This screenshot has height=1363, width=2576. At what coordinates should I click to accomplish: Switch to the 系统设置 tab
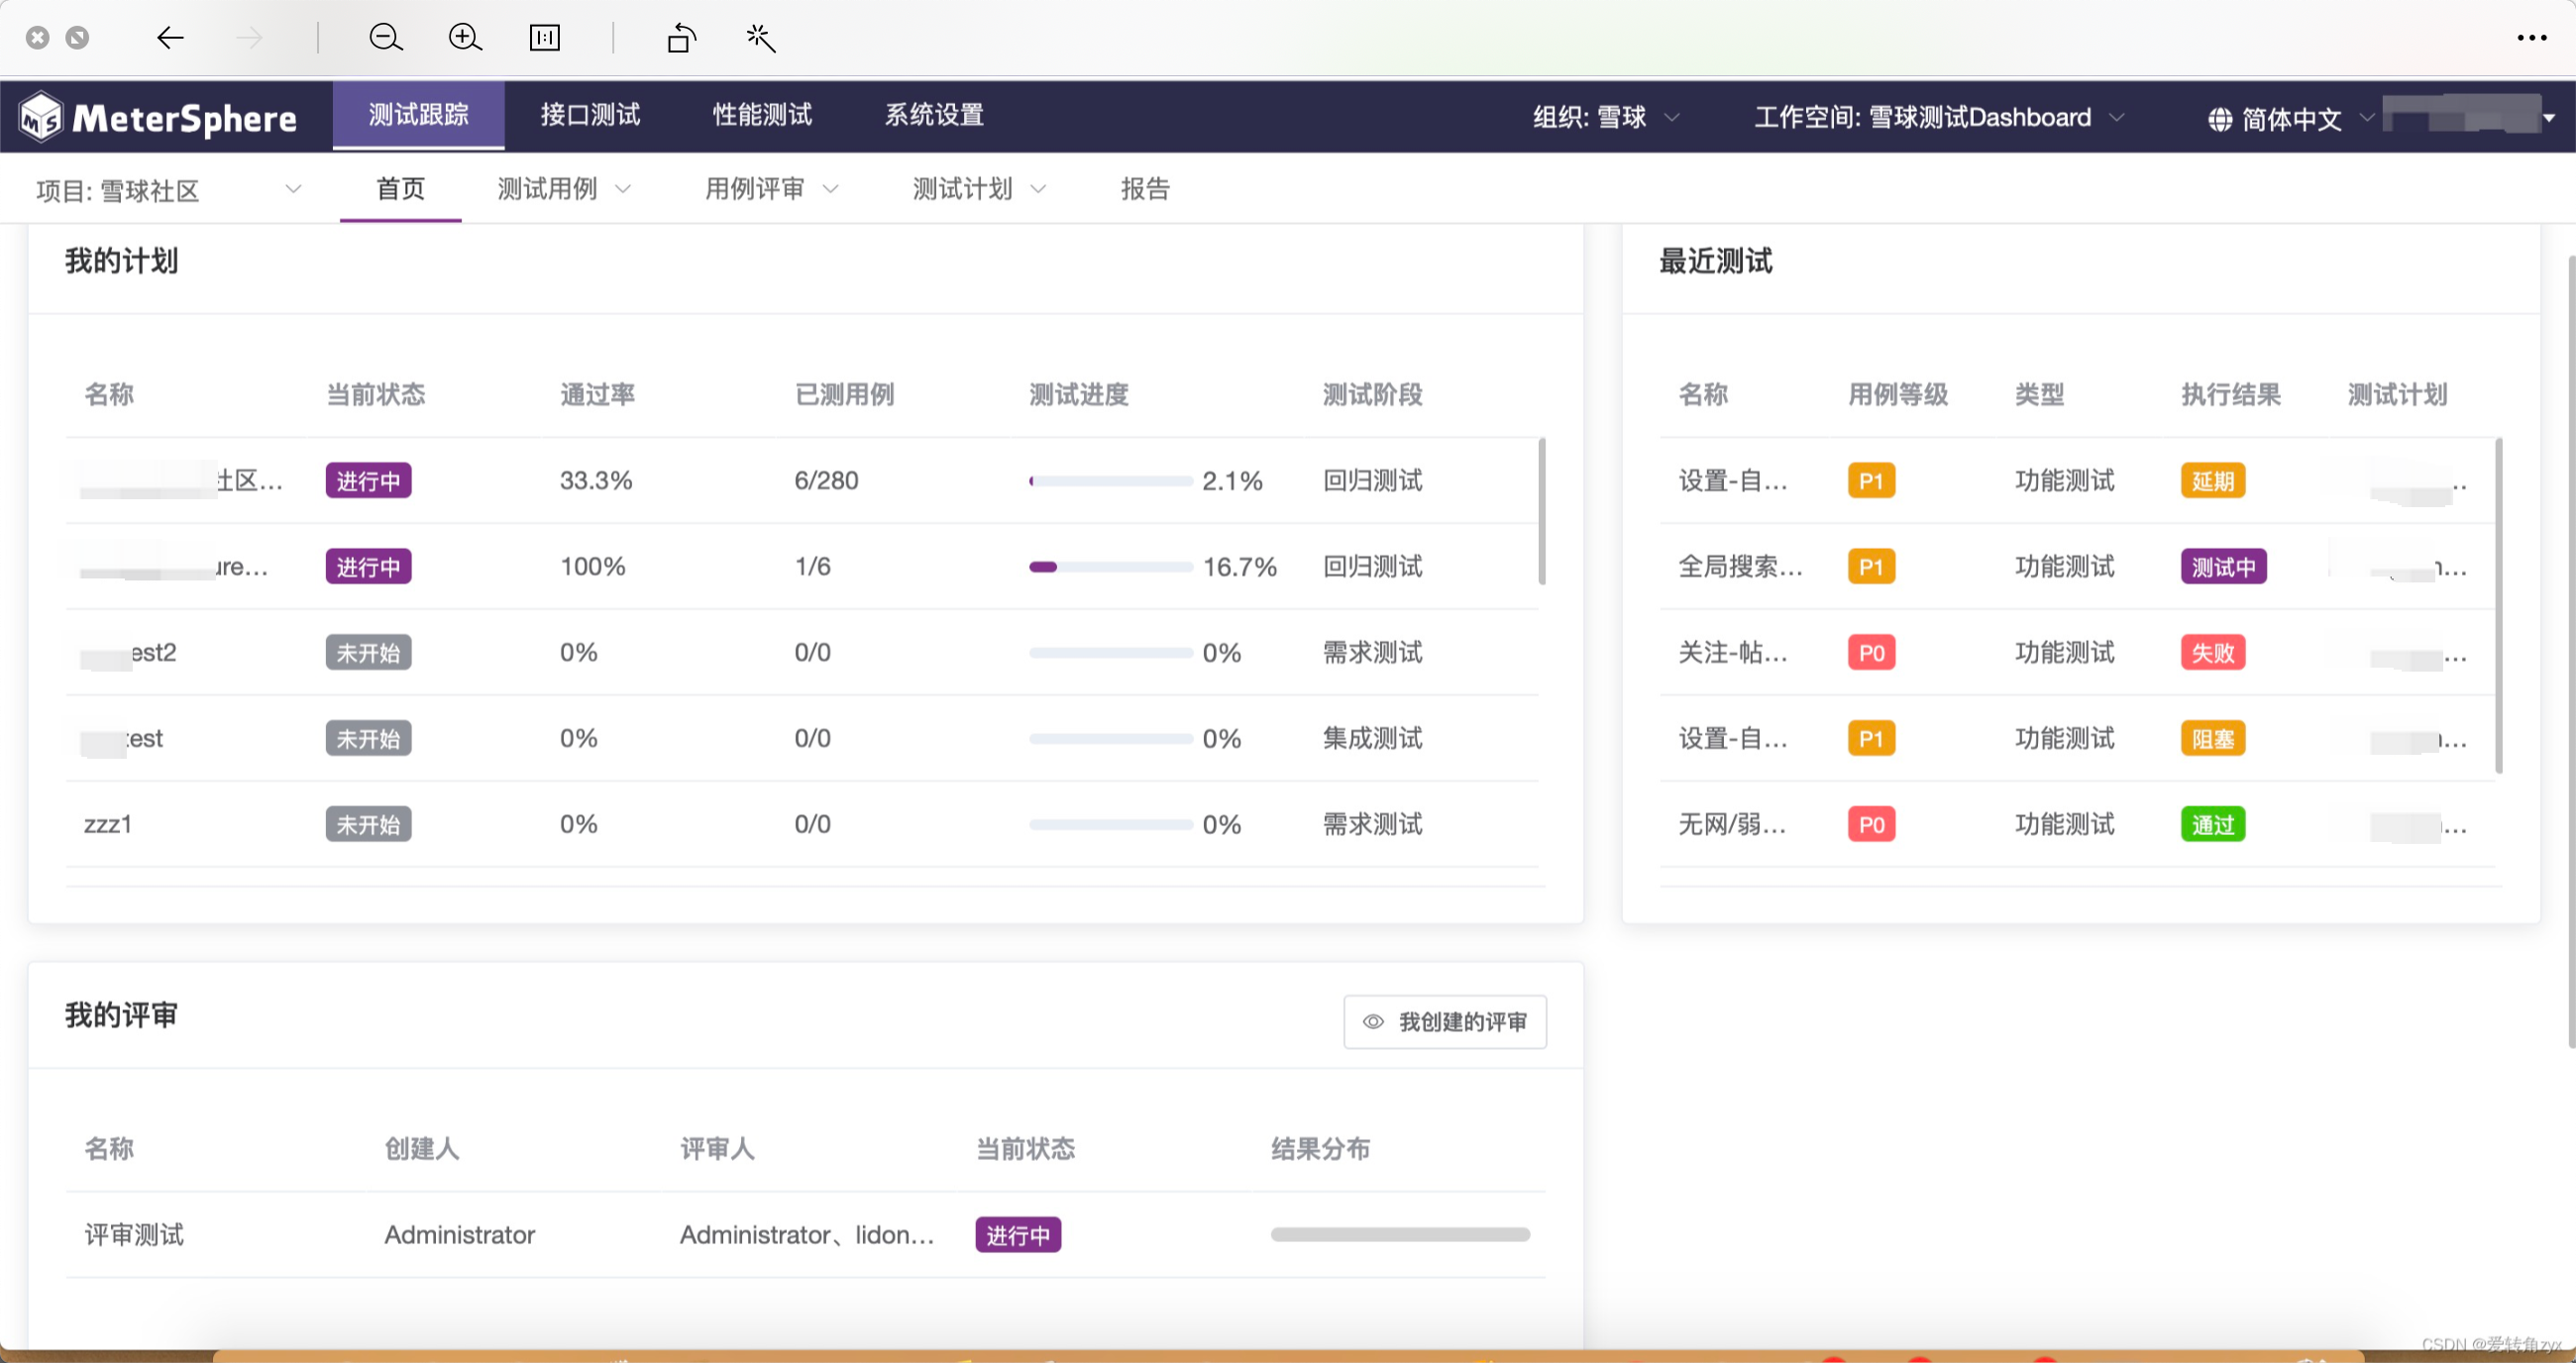pos(932,114)
